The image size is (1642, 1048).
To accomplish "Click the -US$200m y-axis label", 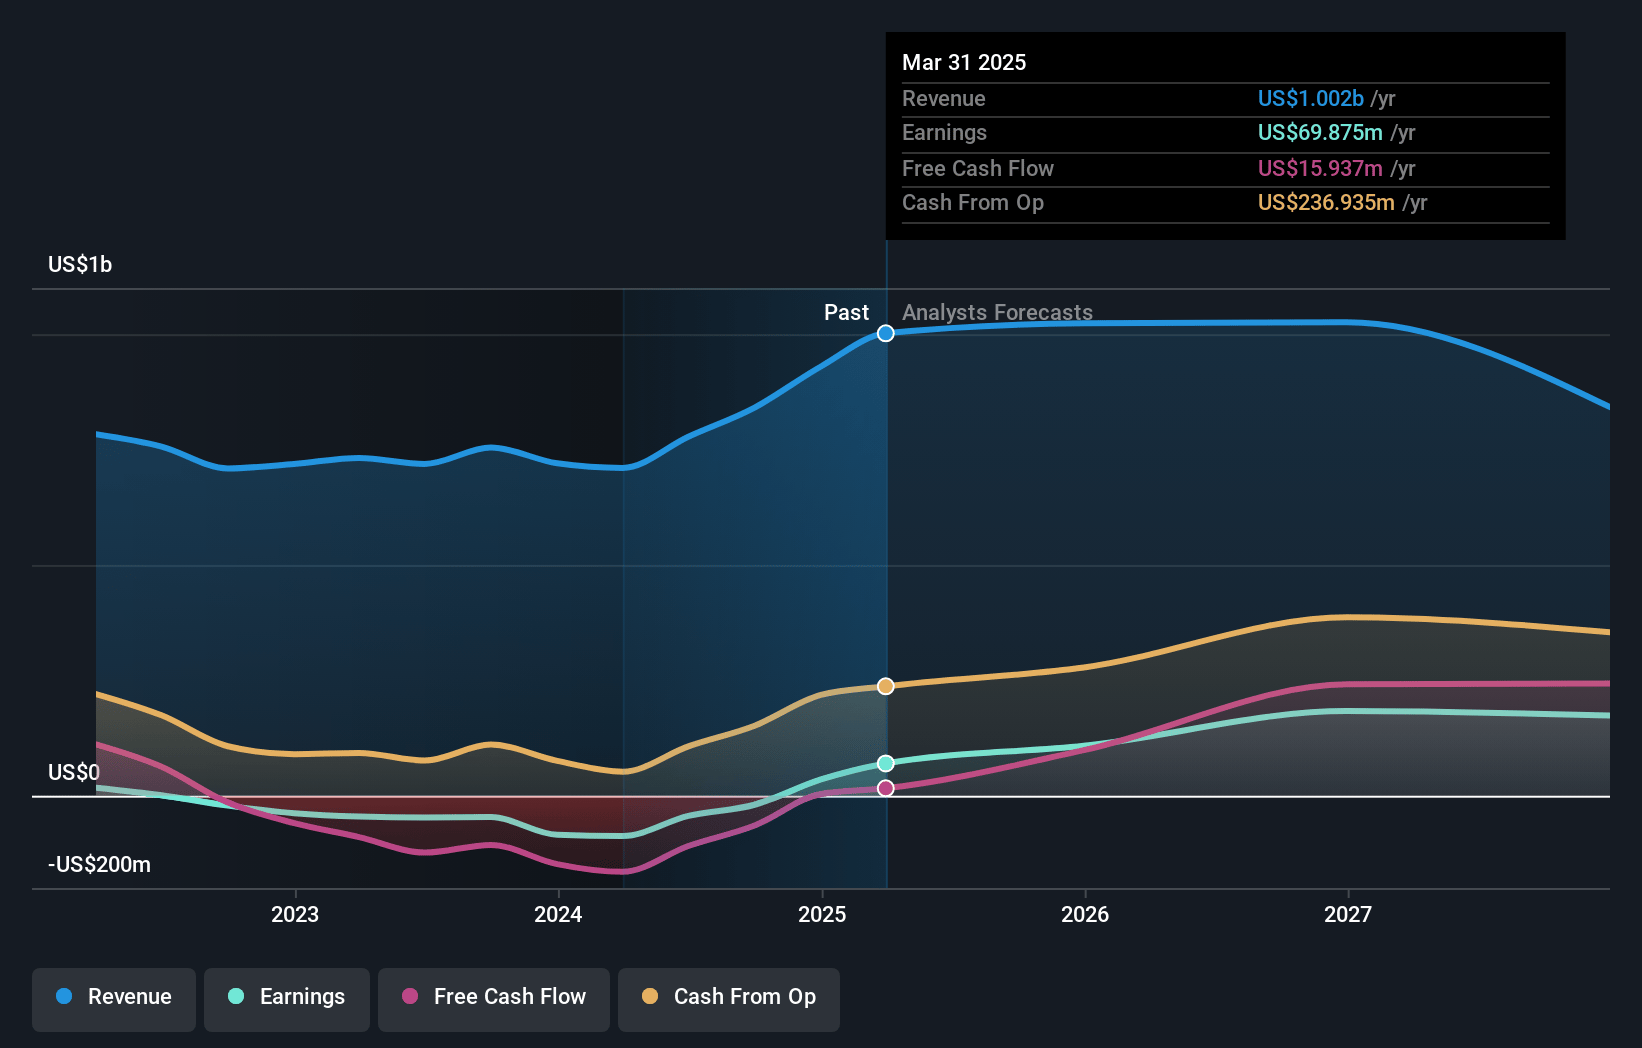I will 100,864.
